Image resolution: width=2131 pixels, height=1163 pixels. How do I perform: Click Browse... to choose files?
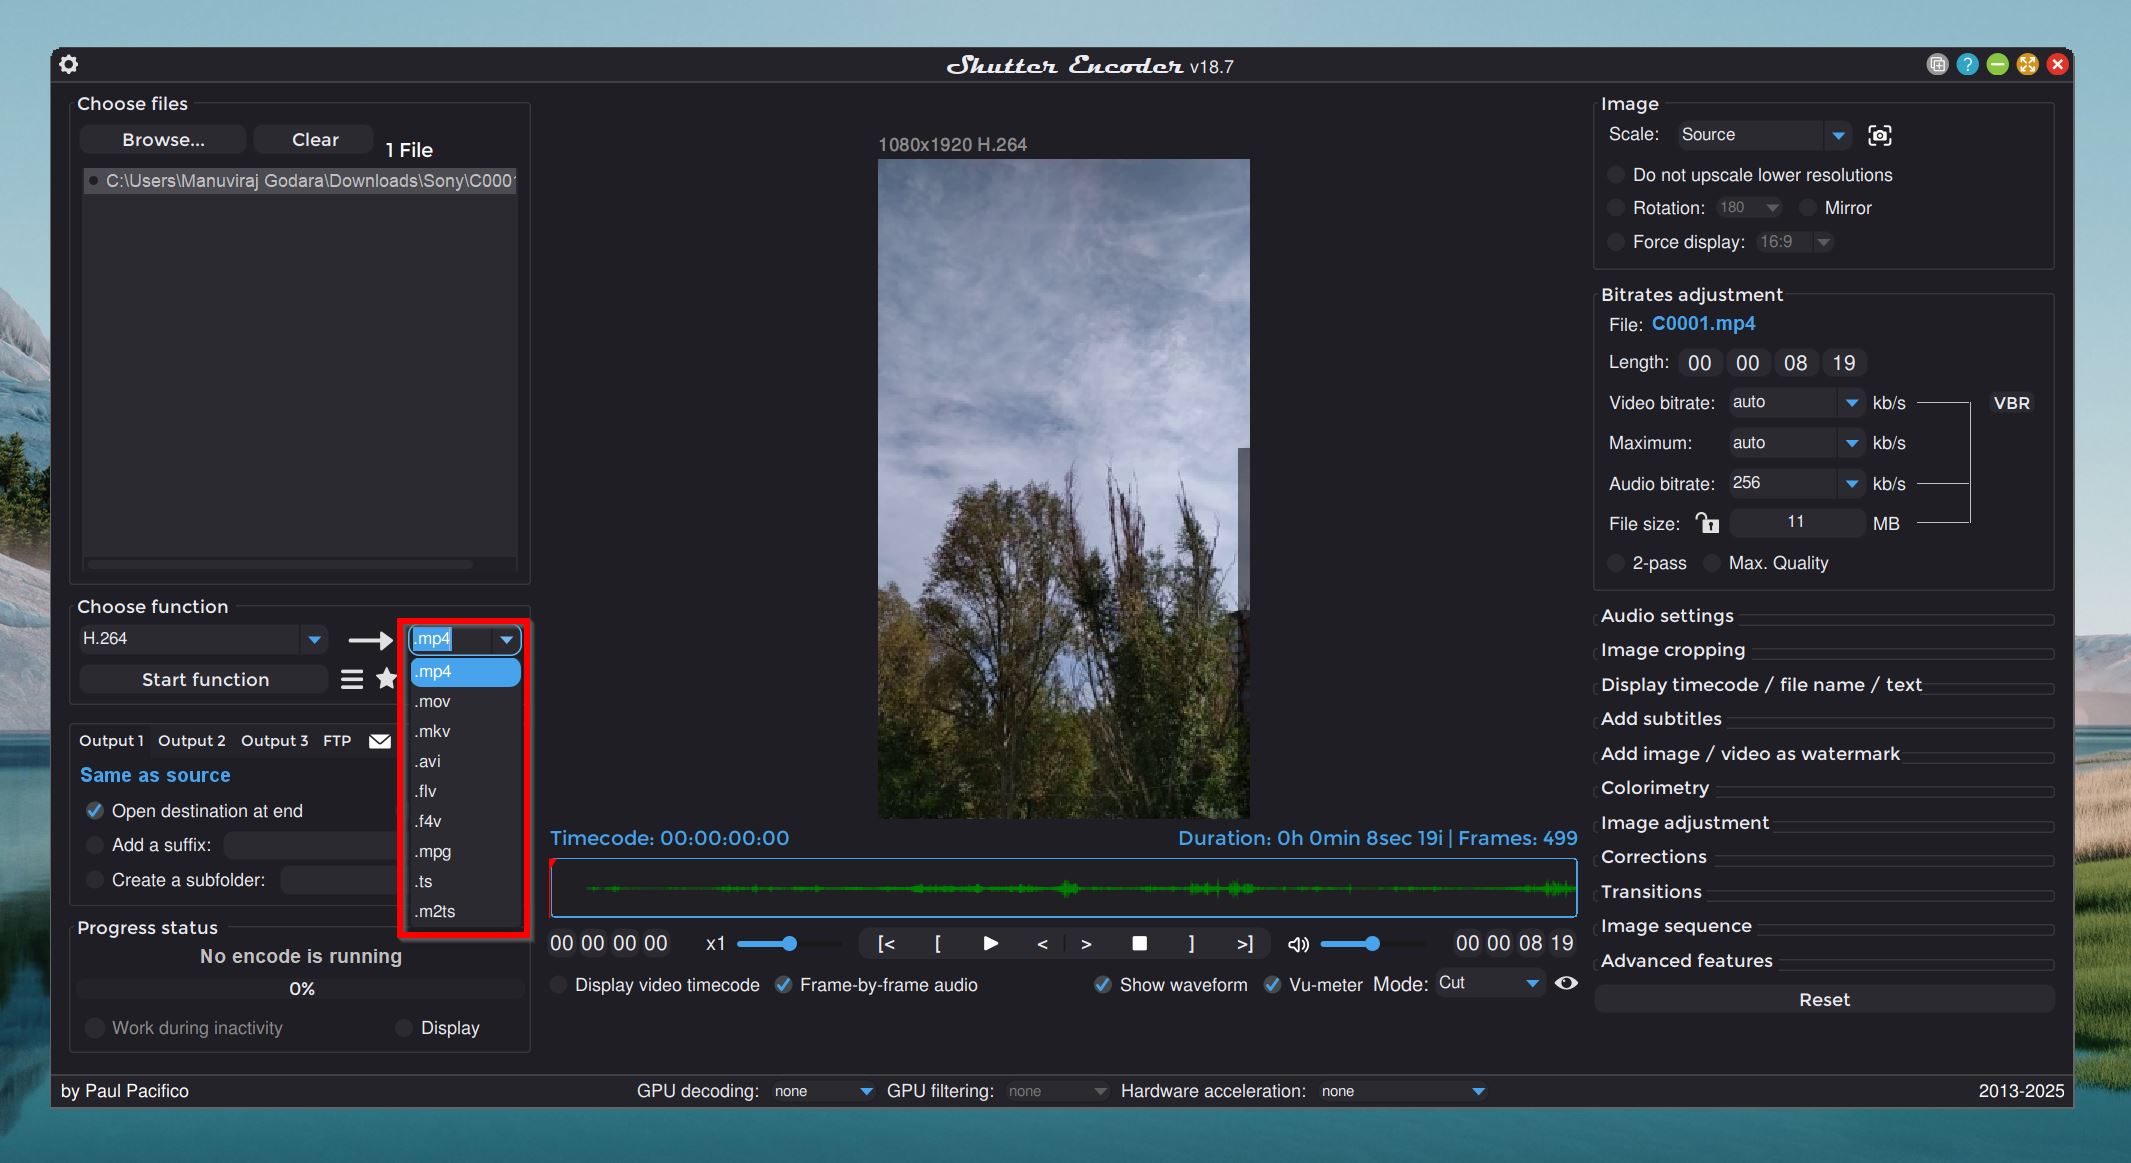point(163,140)
